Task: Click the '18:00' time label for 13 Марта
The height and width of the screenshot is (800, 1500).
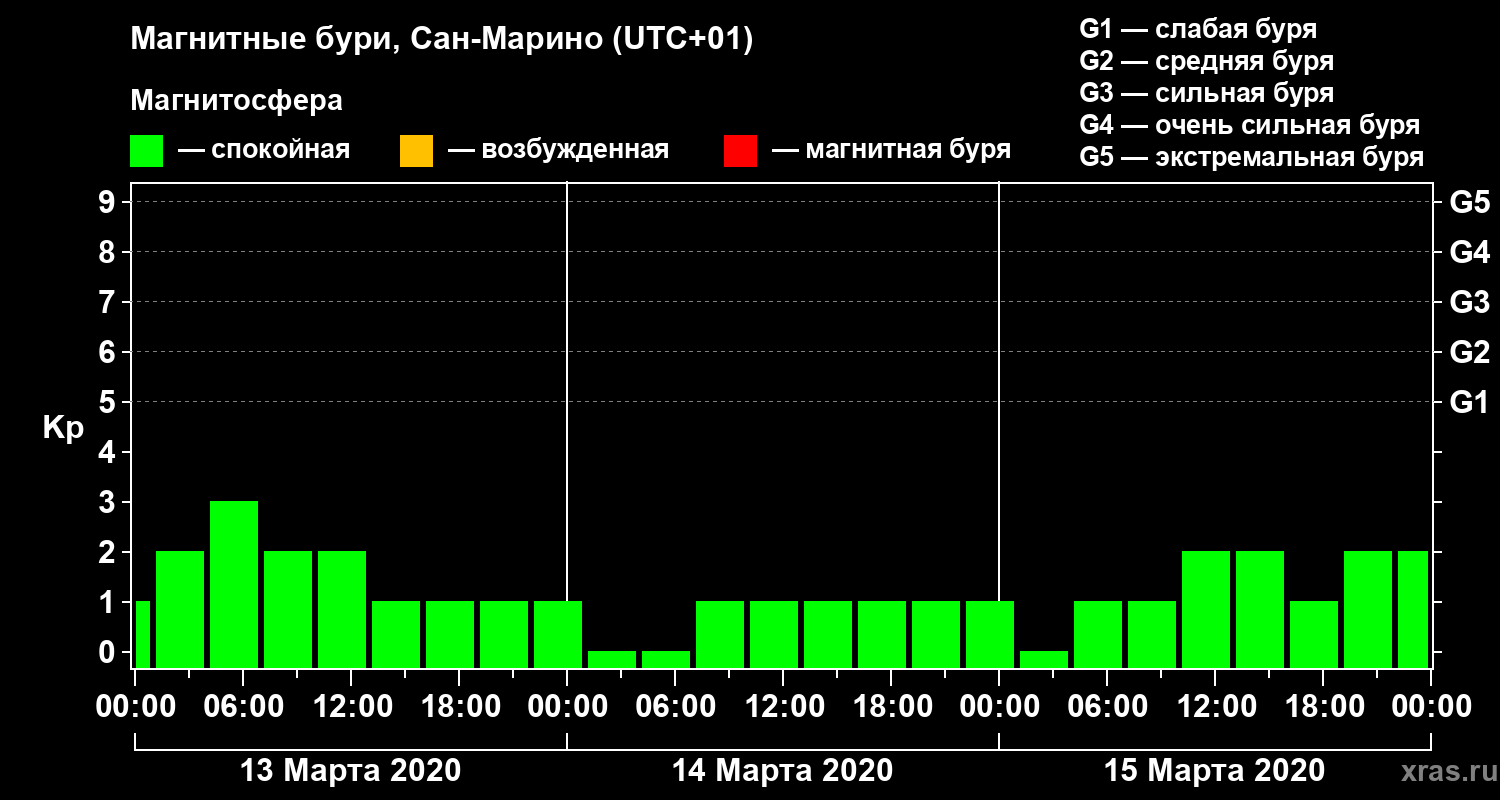Action: pyautogui.click(x=459, y=707)
